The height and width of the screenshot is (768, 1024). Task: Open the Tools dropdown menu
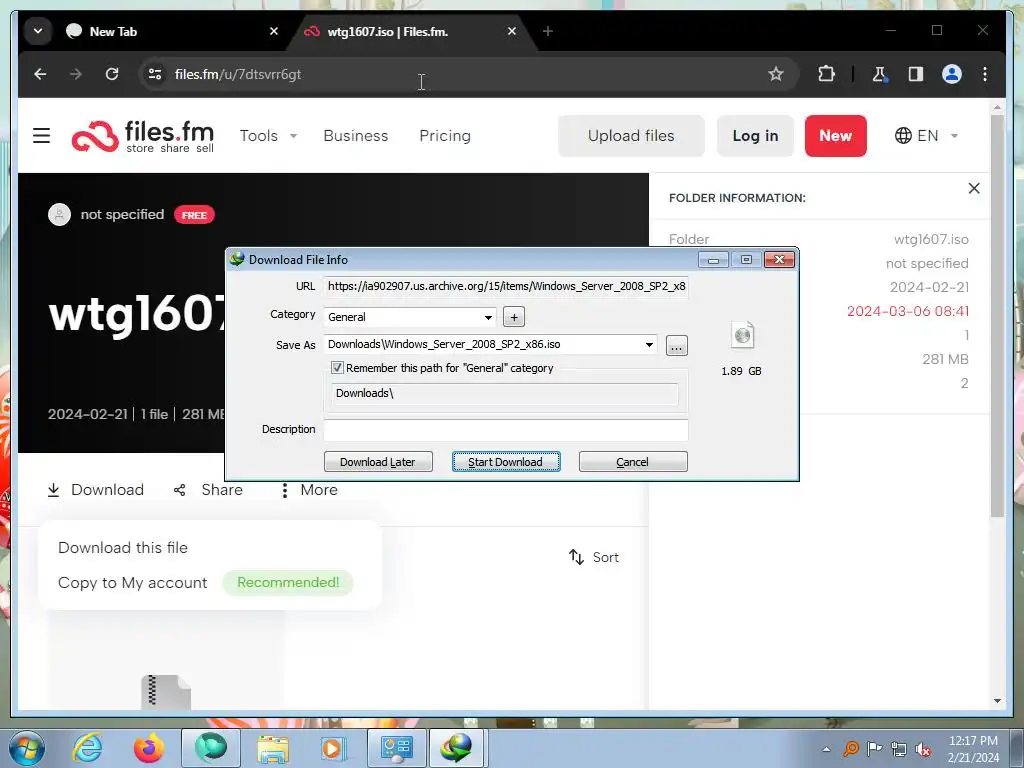(x=268, y=136)
